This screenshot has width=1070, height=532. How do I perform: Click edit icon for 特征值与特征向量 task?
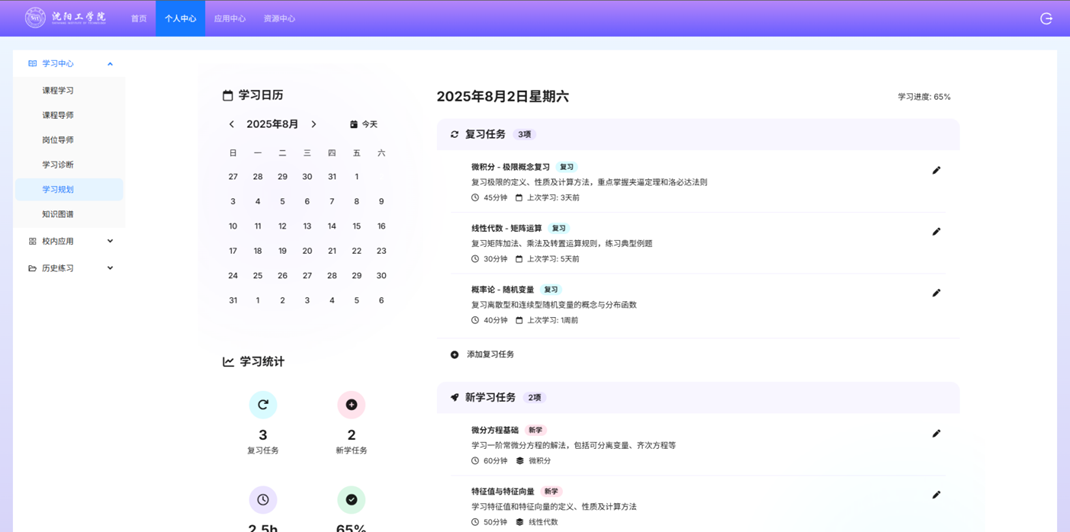[x=936, y=495]
